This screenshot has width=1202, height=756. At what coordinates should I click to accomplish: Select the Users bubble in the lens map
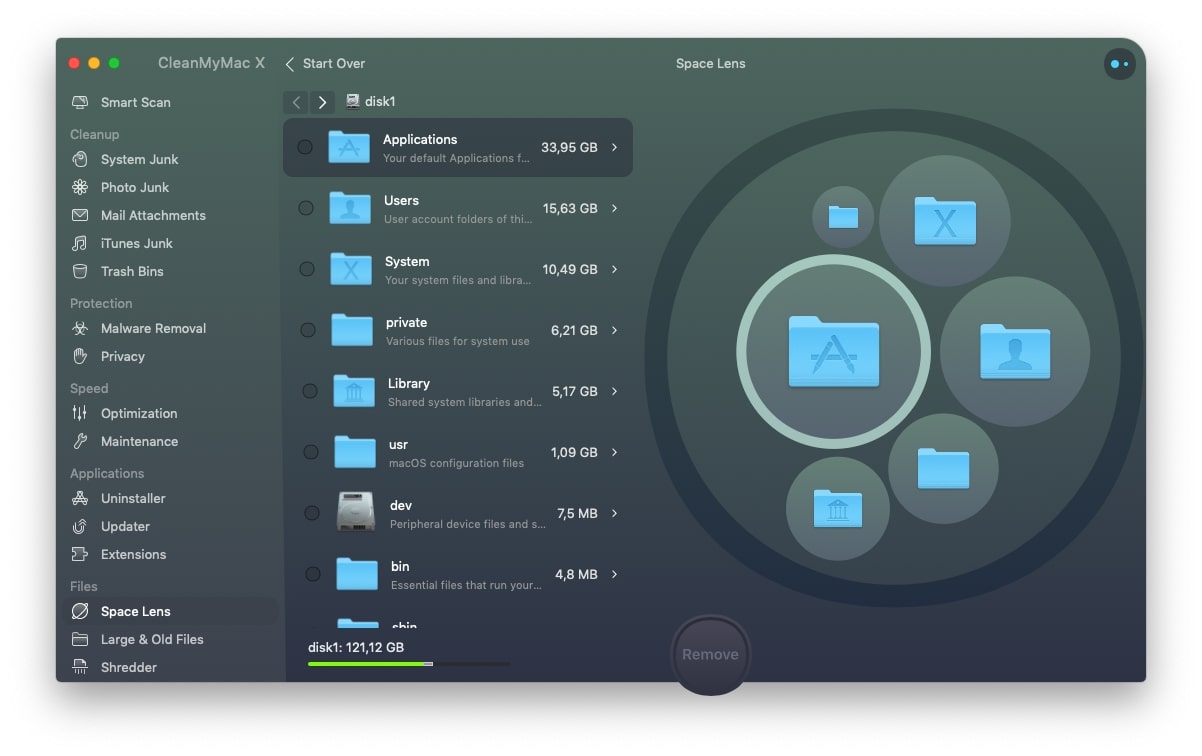coord(1015,351)
